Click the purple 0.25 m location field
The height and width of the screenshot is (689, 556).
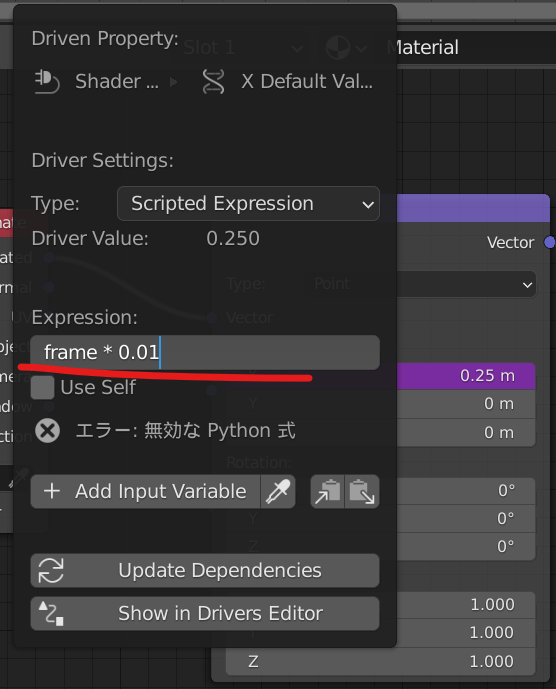pyautogui.click(x=466, y=376)
